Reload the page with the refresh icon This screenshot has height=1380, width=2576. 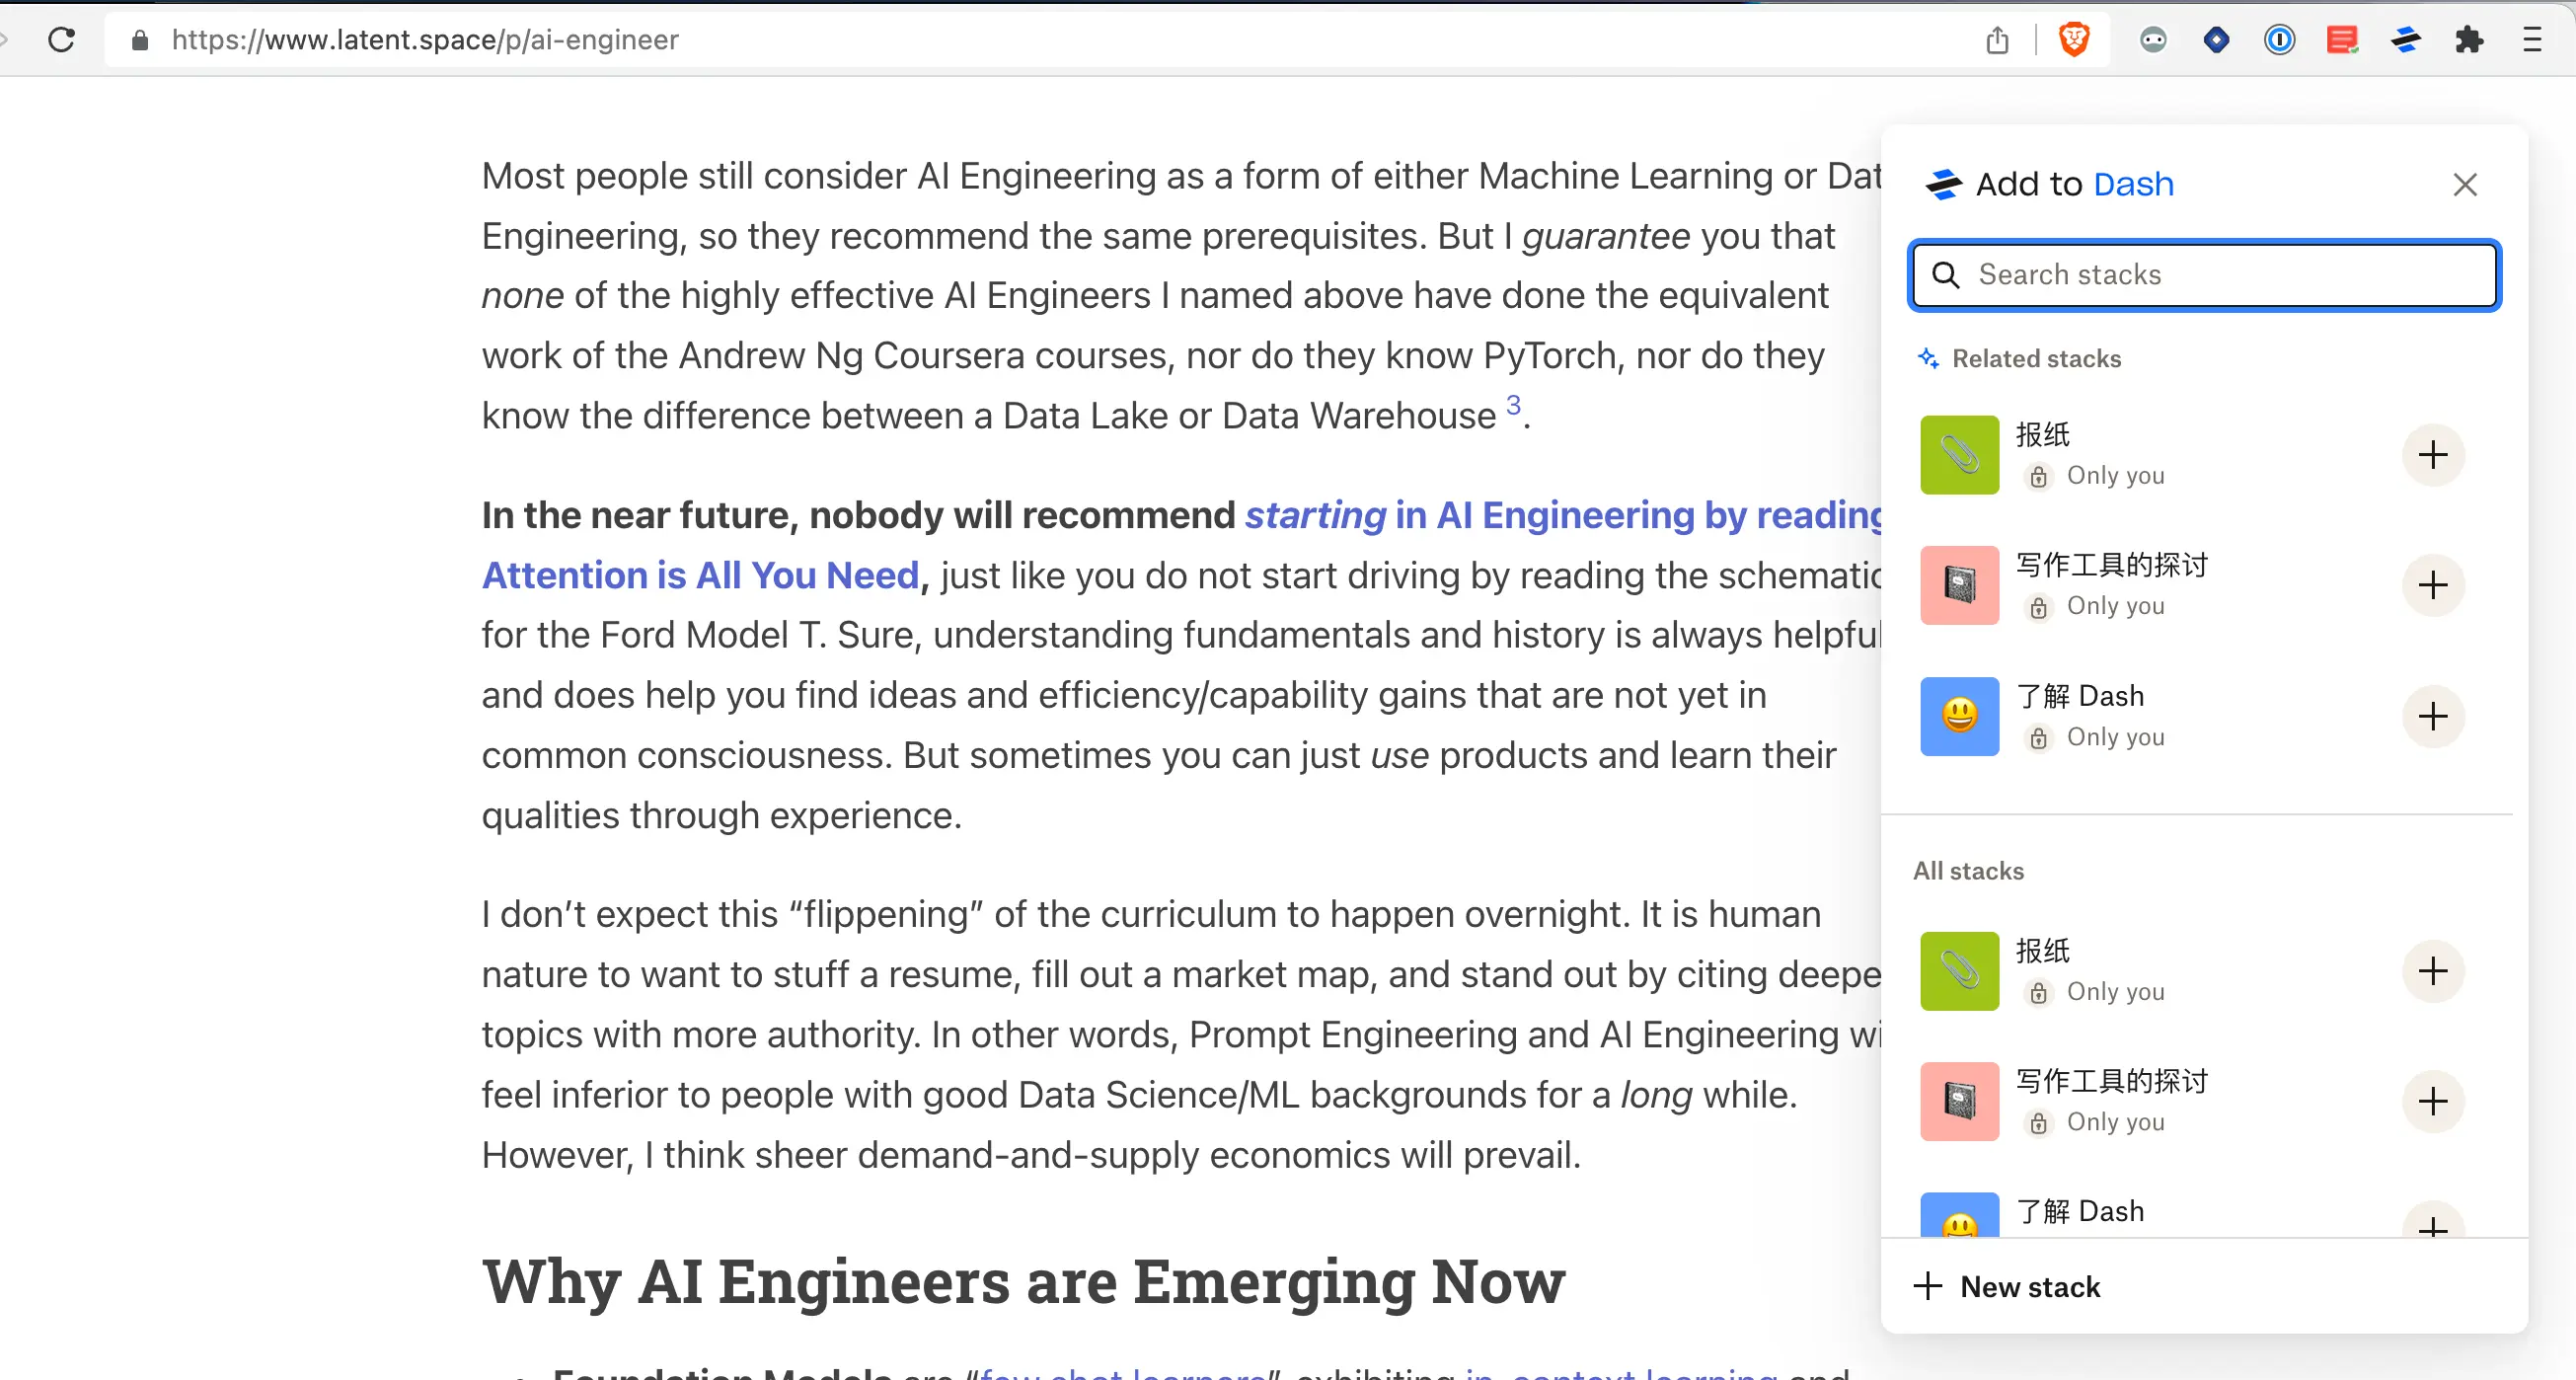coord(62,40)
